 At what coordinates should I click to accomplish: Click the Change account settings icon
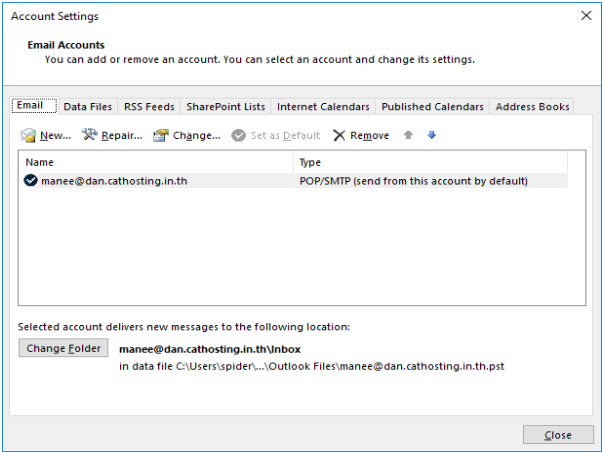(160, 135)
